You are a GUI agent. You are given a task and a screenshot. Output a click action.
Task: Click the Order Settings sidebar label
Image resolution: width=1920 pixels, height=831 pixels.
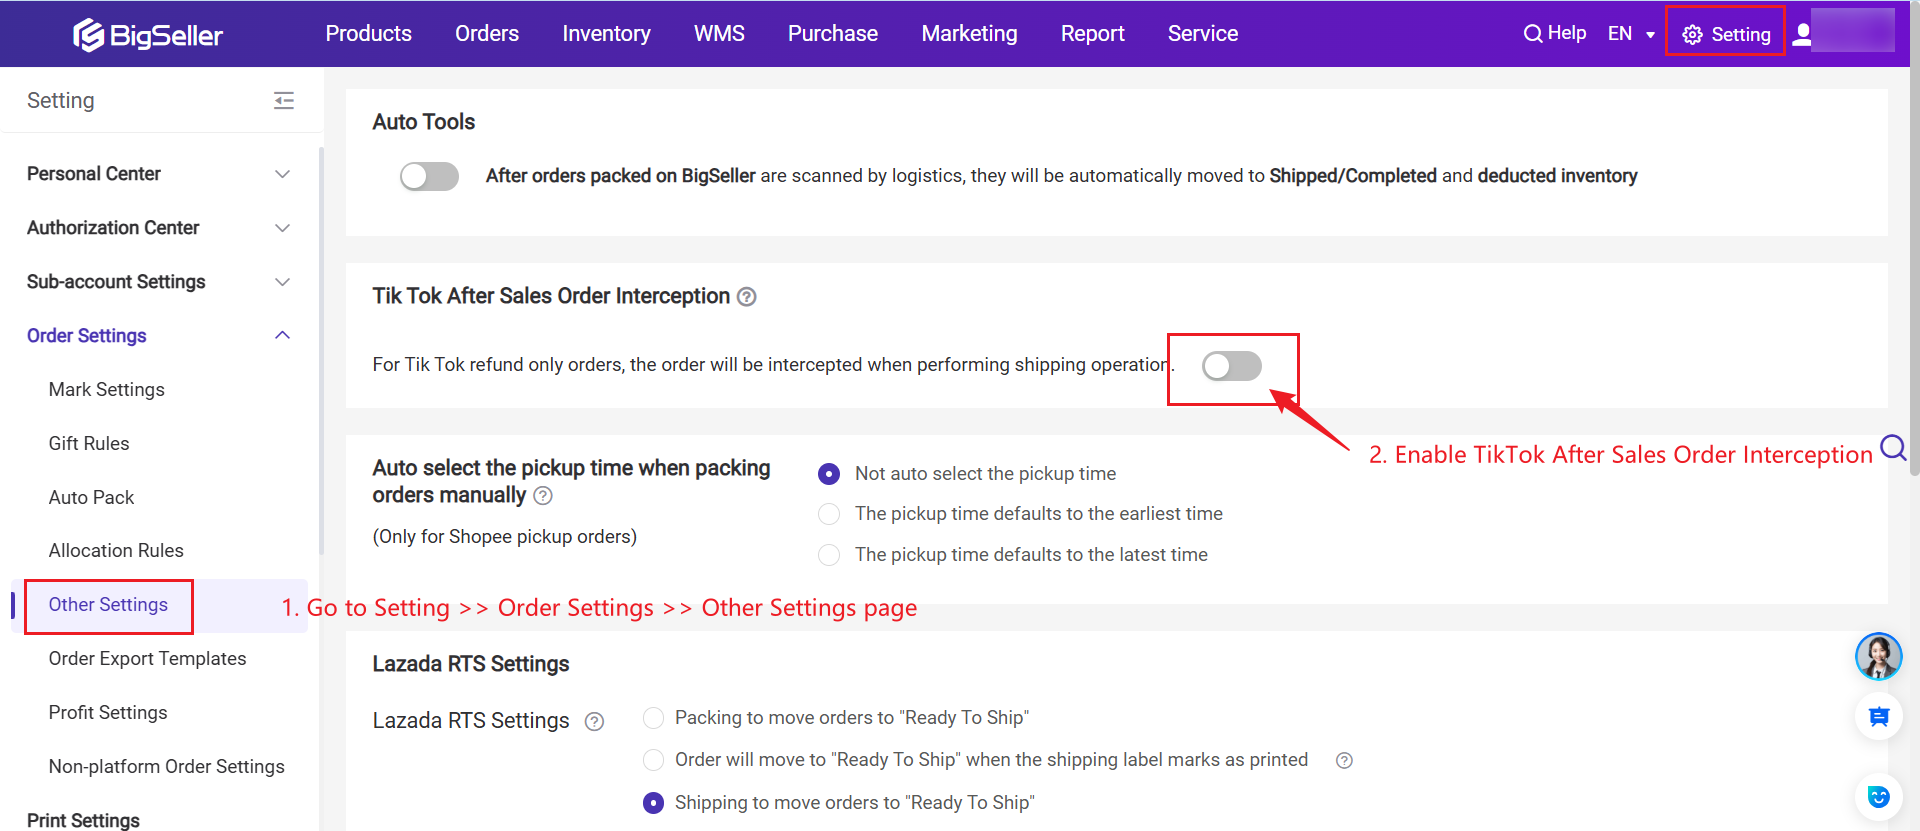86,336
